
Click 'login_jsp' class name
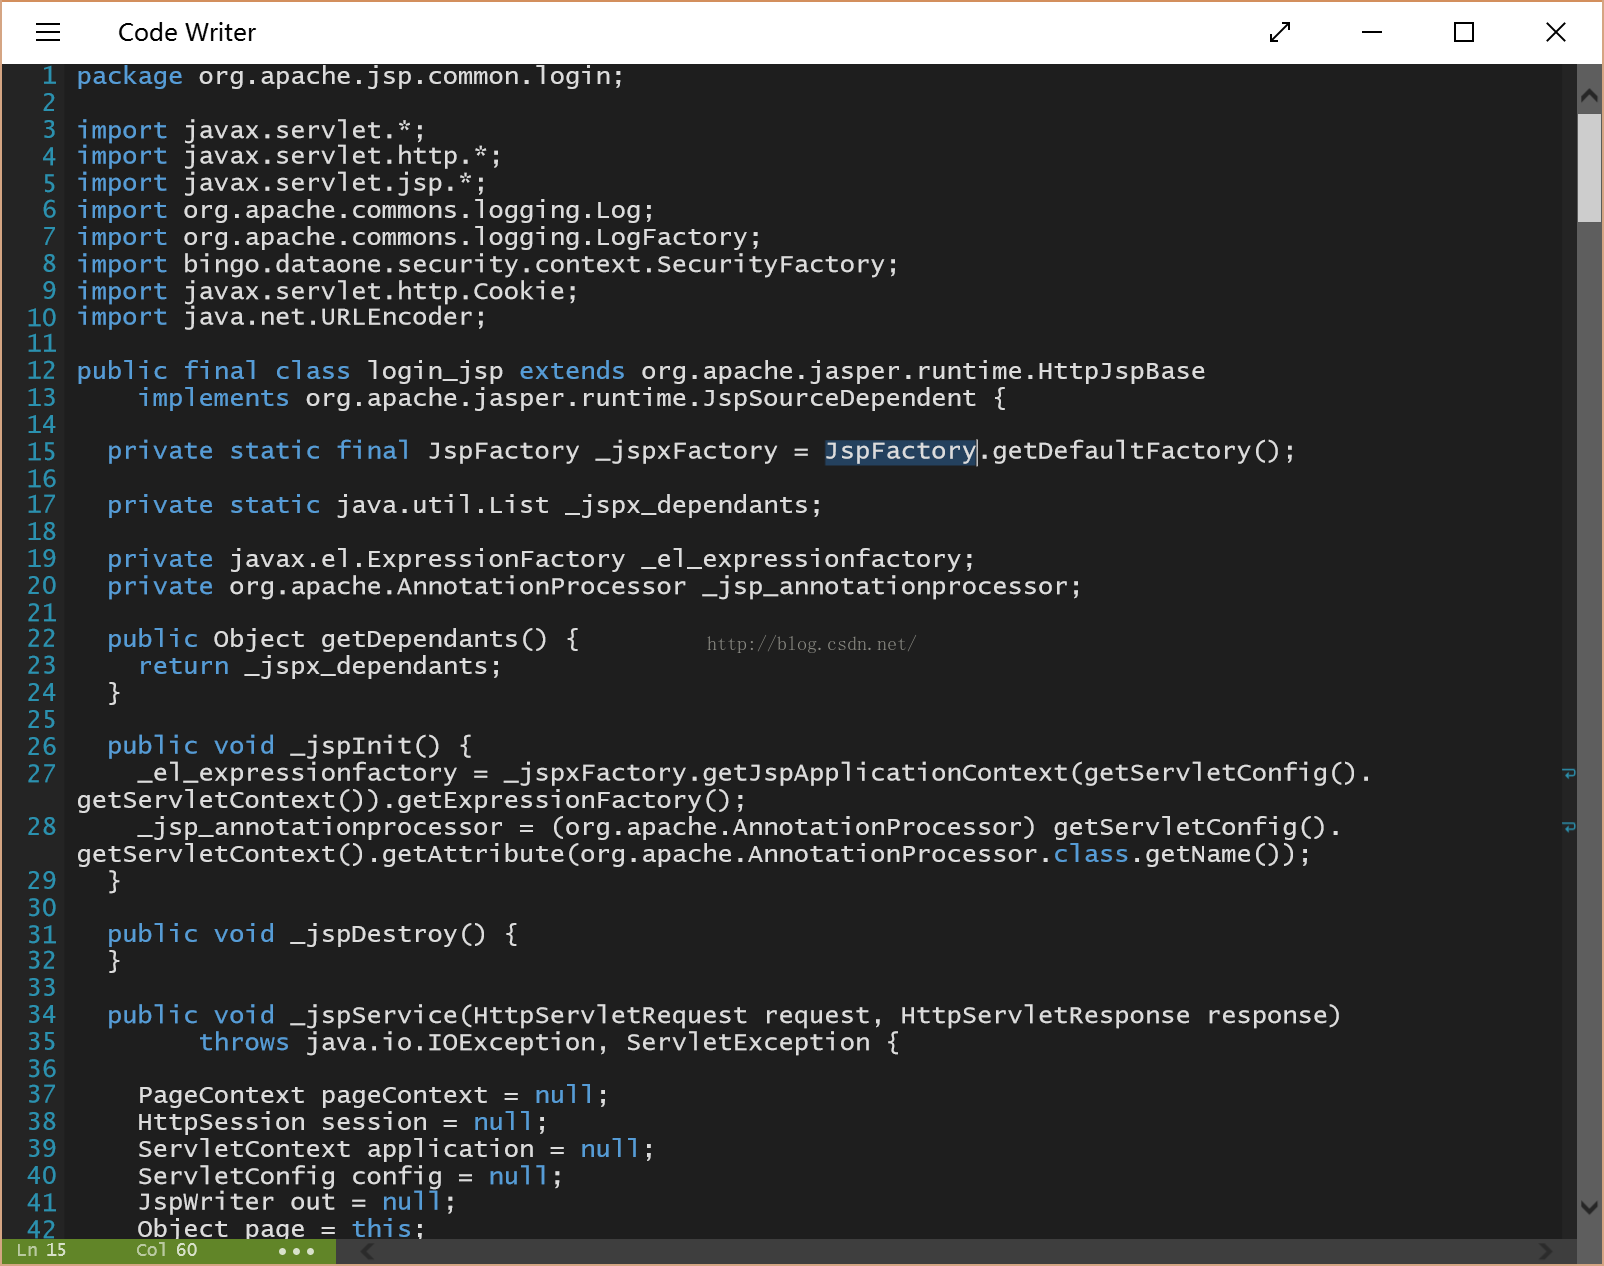435,372
